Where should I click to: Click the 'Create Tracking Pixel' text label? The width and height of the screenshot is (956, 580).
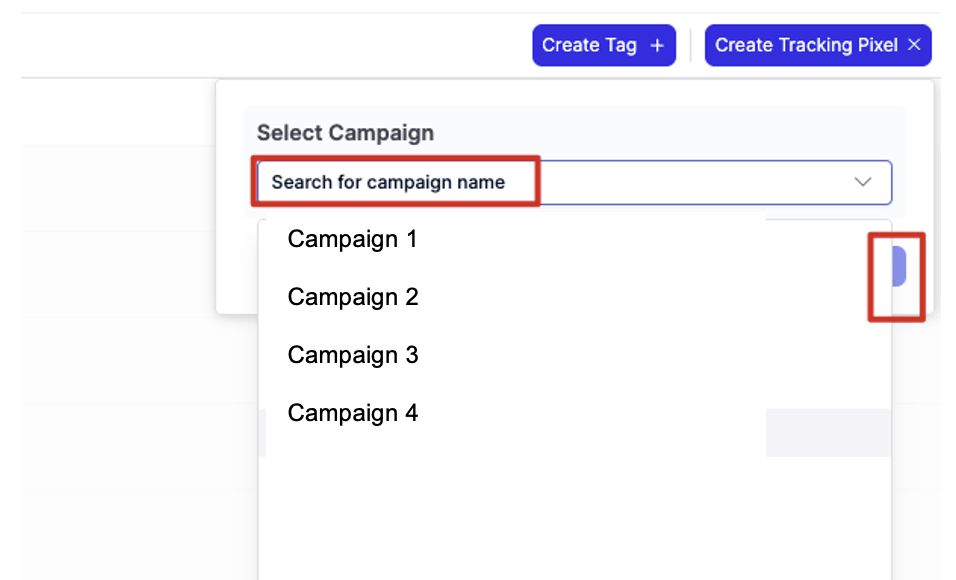point(806,45)
